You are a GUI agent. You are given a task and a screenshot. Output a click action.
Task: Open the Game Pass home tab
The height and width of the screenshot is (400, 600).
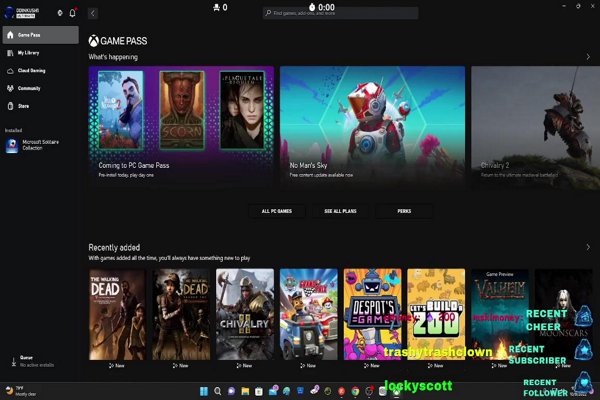click(41, 35)
